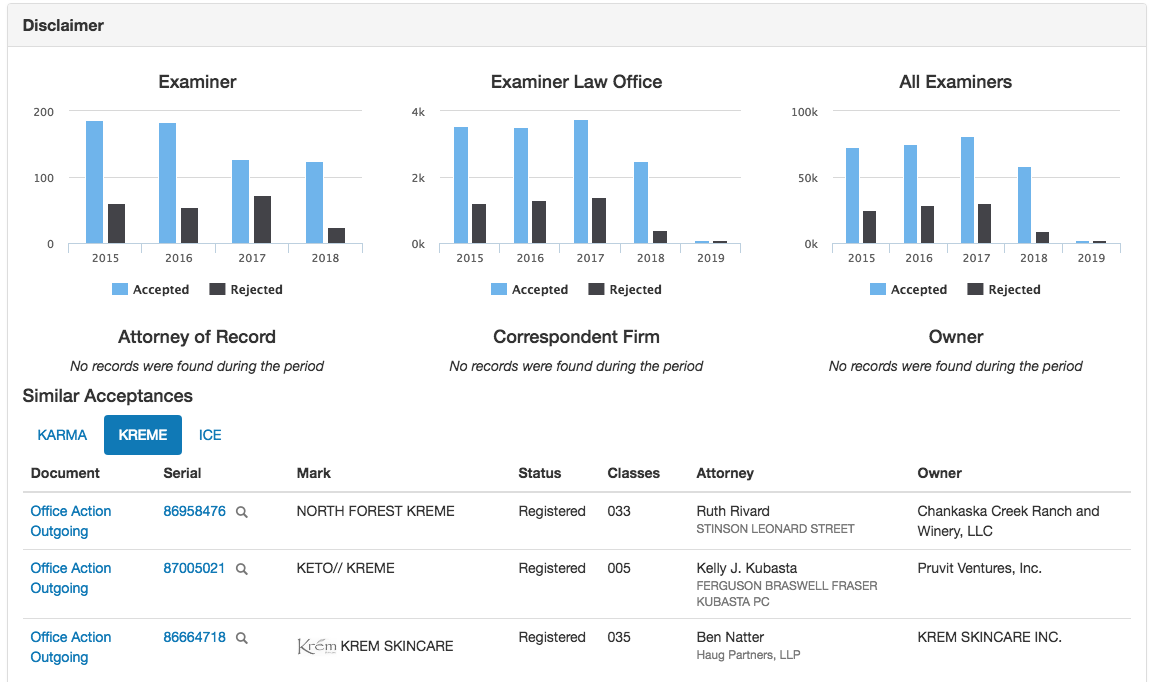Click magnifier icon next to serial 86958476

[x=241, y=512]
